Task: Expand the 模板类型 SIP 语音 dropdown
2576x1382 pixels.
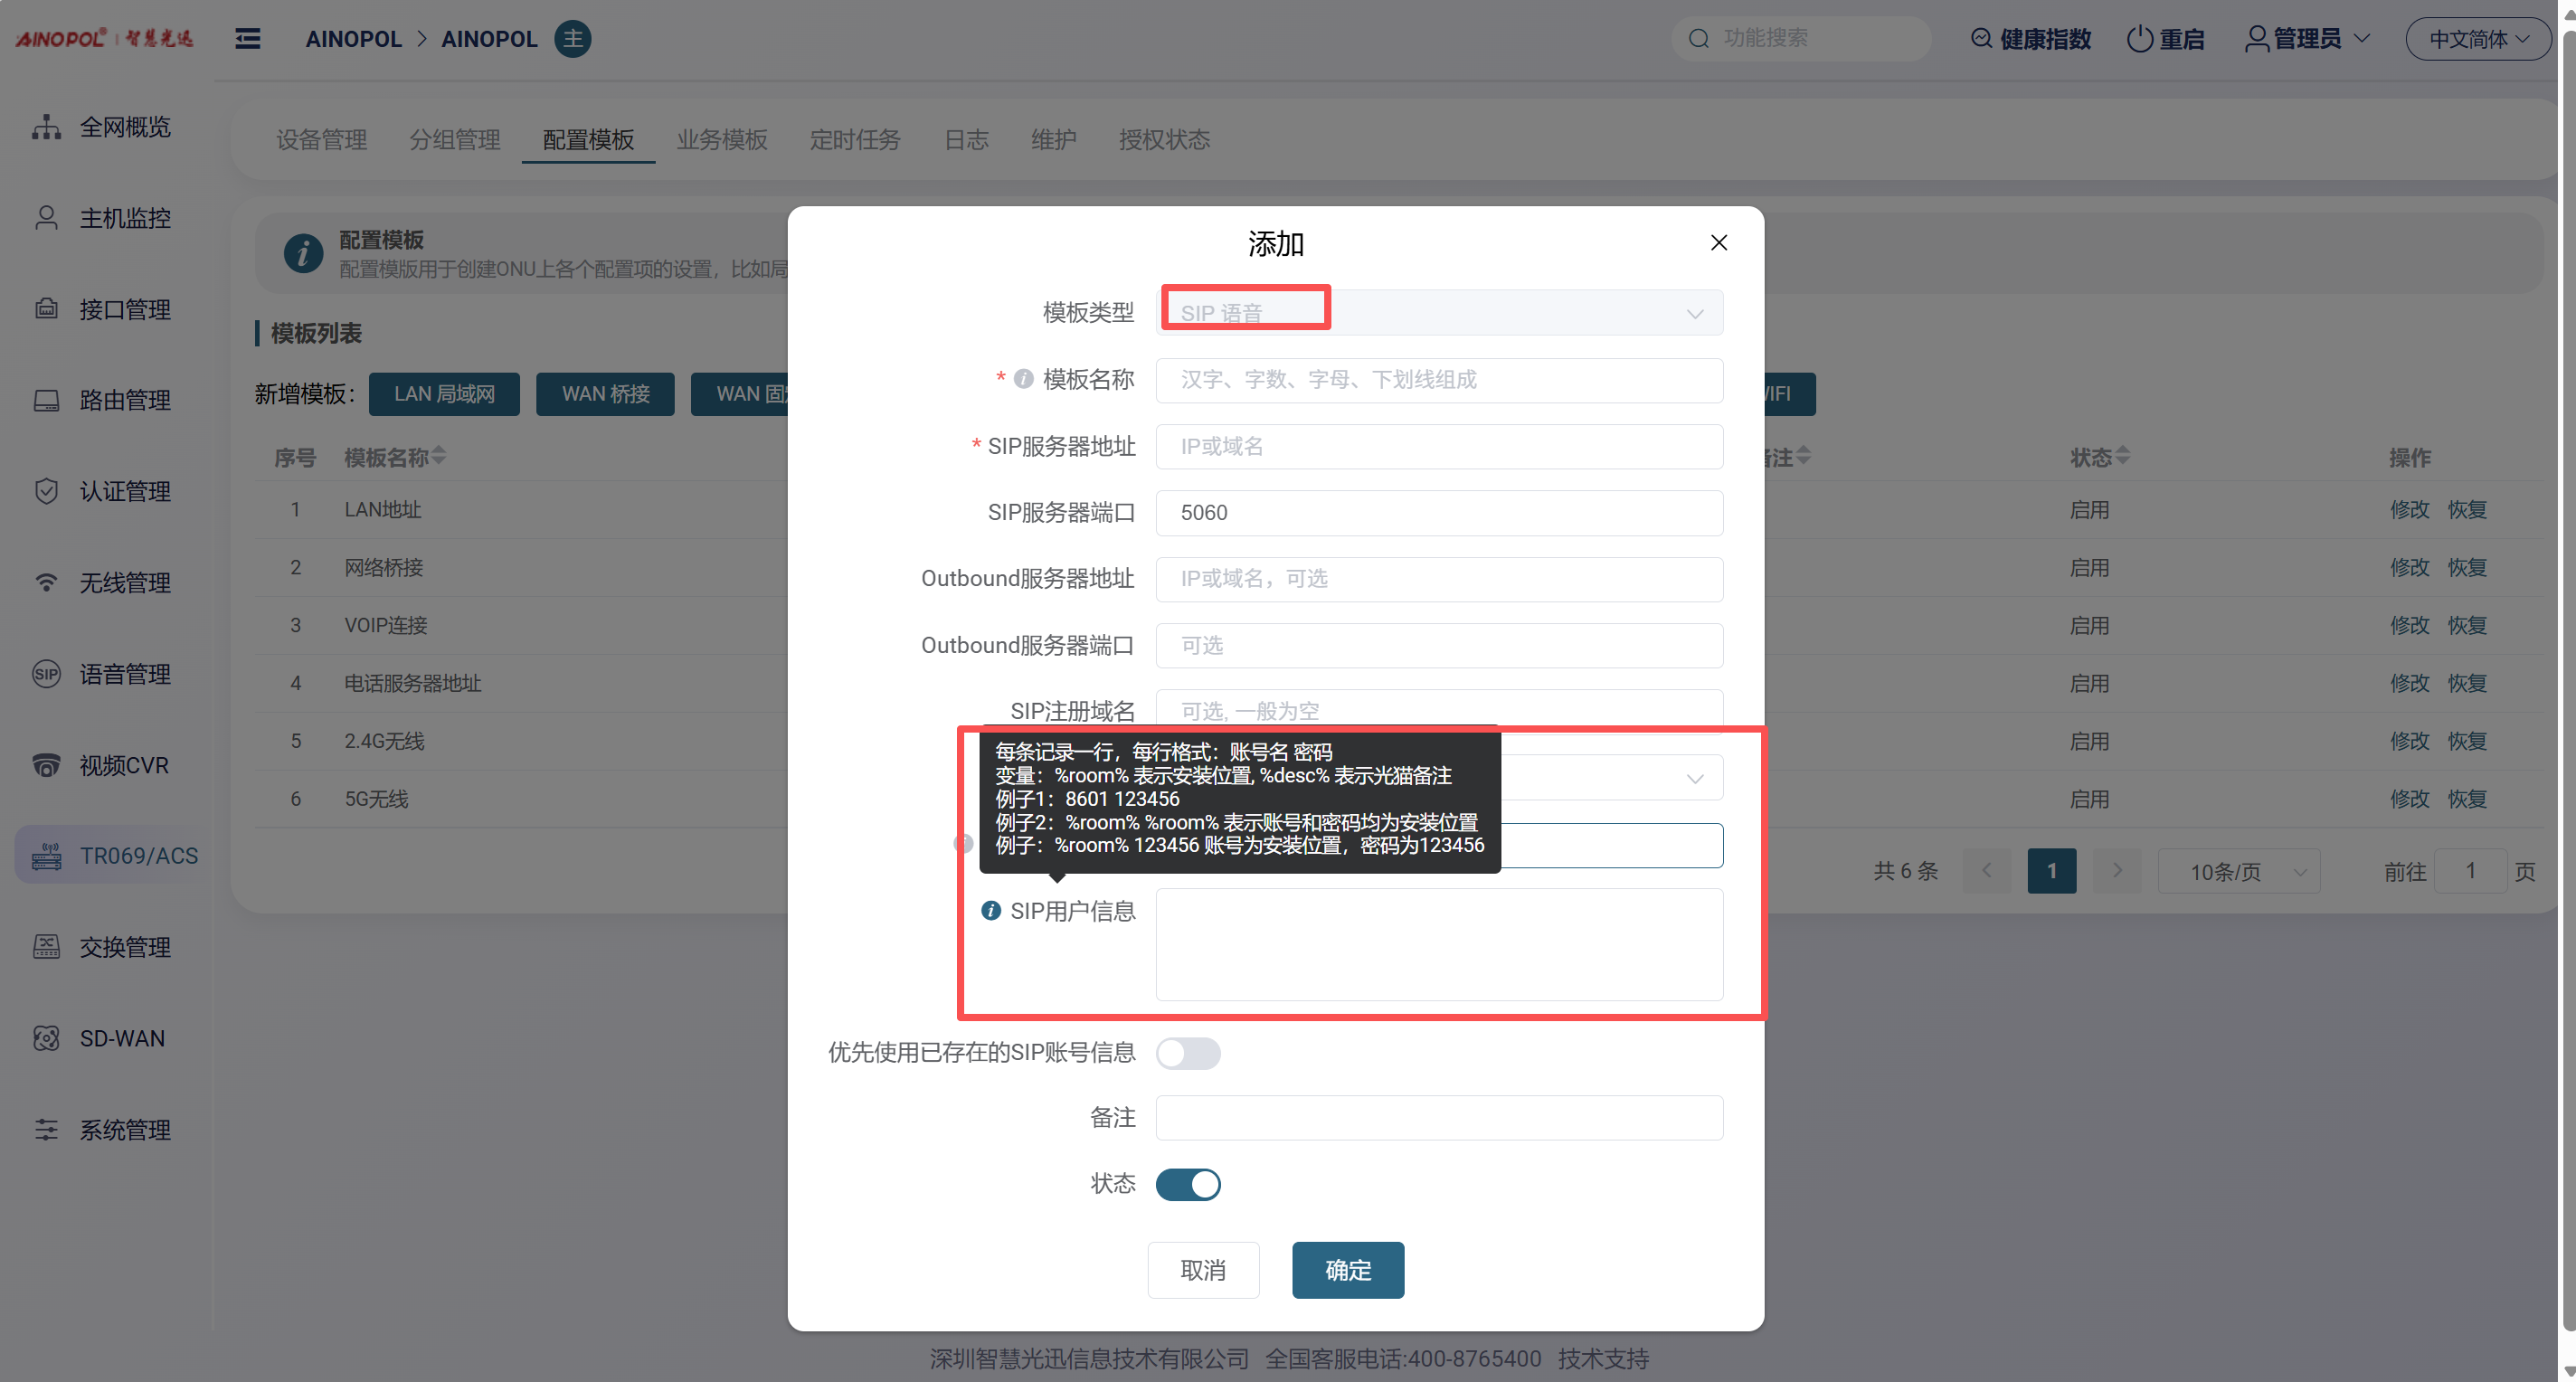Action: tap(1438, 313)
